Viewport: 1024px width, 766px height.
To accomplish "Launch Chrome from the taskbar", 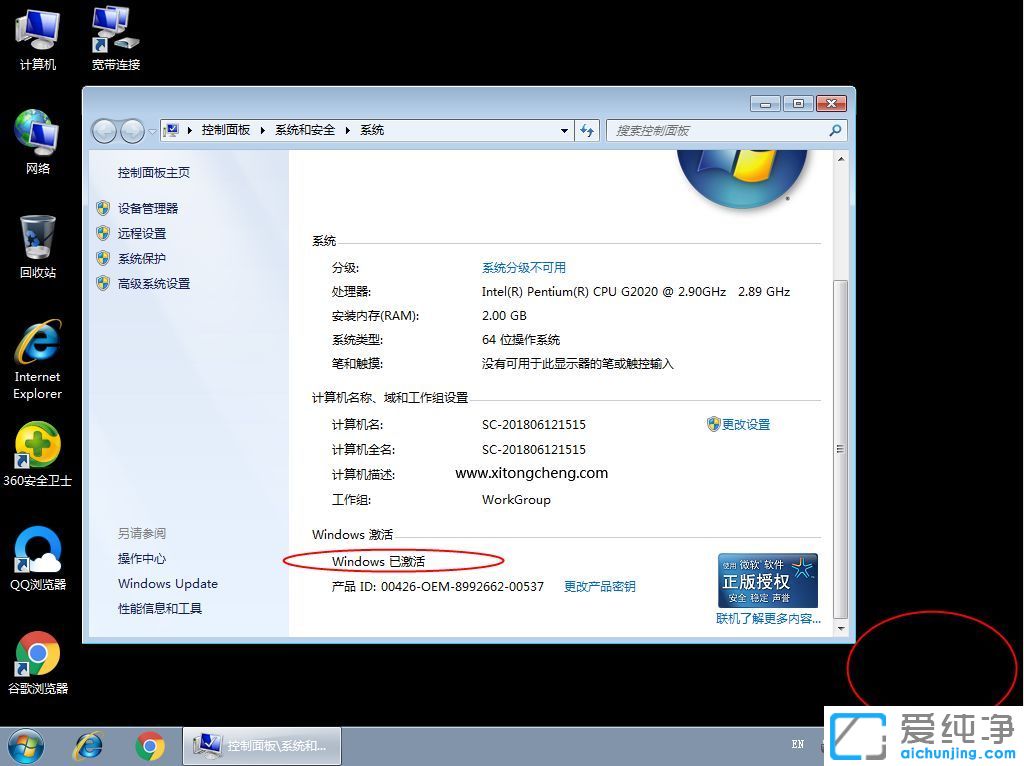I will pyautogui.click(x=152, y=745).
